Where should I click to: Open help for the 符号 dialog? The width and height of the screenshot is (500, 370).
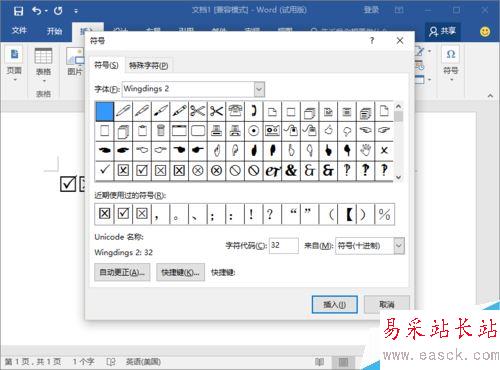pos(372,41)
